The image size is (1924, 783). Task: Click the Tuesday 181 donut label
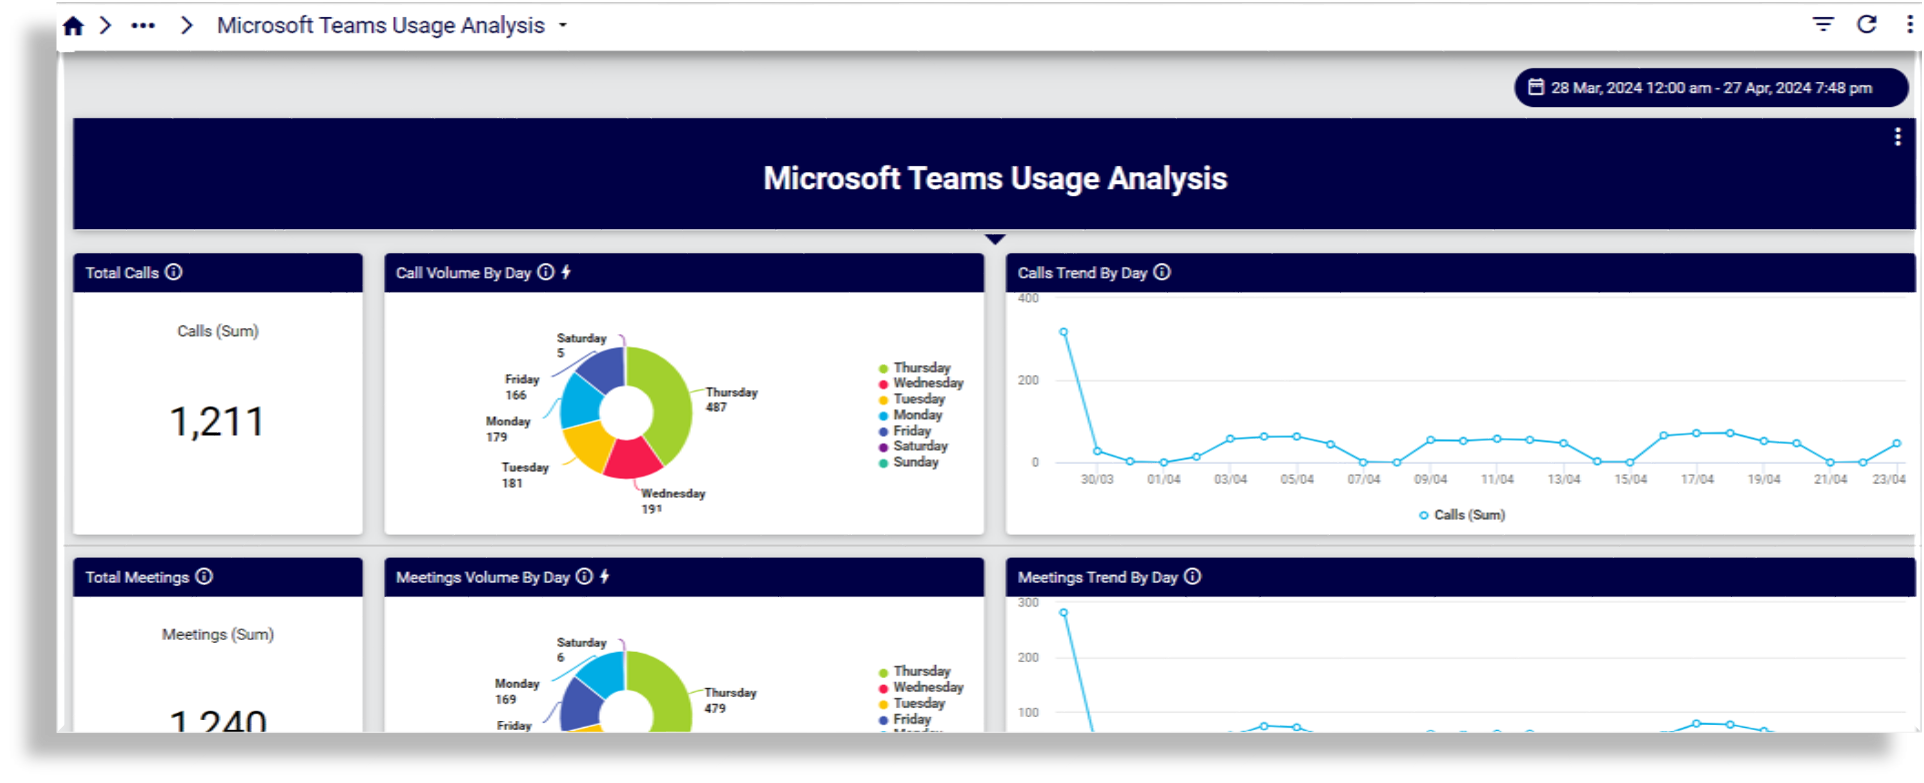pyautogui.click(x=525, y=475)
